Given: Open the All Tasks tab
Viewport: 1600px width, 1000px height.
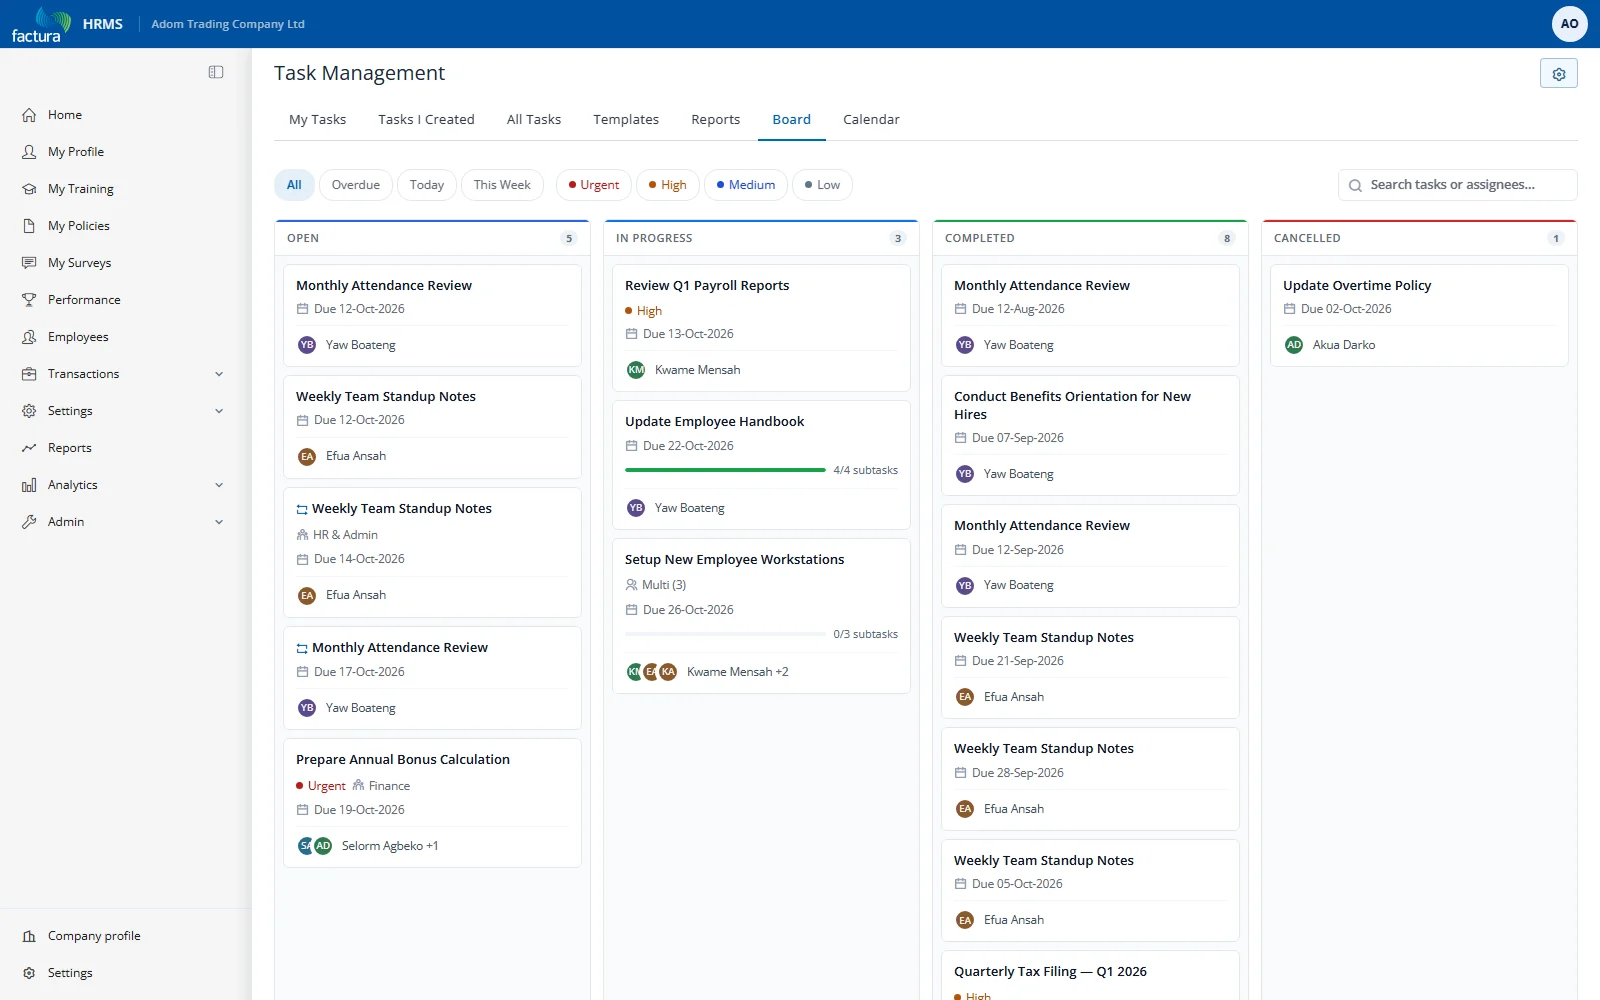Looking at the screenshot, I should (534, 120).
